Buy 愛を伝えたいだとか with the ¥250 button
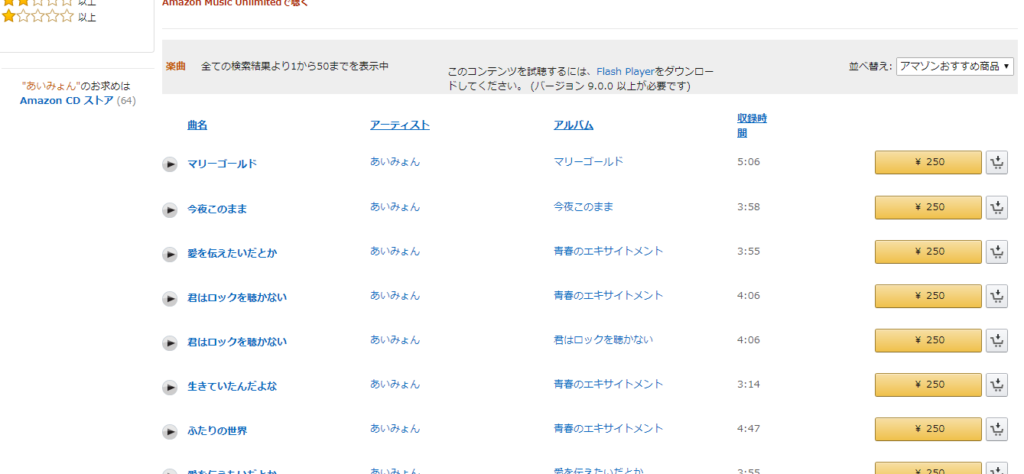1024x474 pixels. point(928,251)
